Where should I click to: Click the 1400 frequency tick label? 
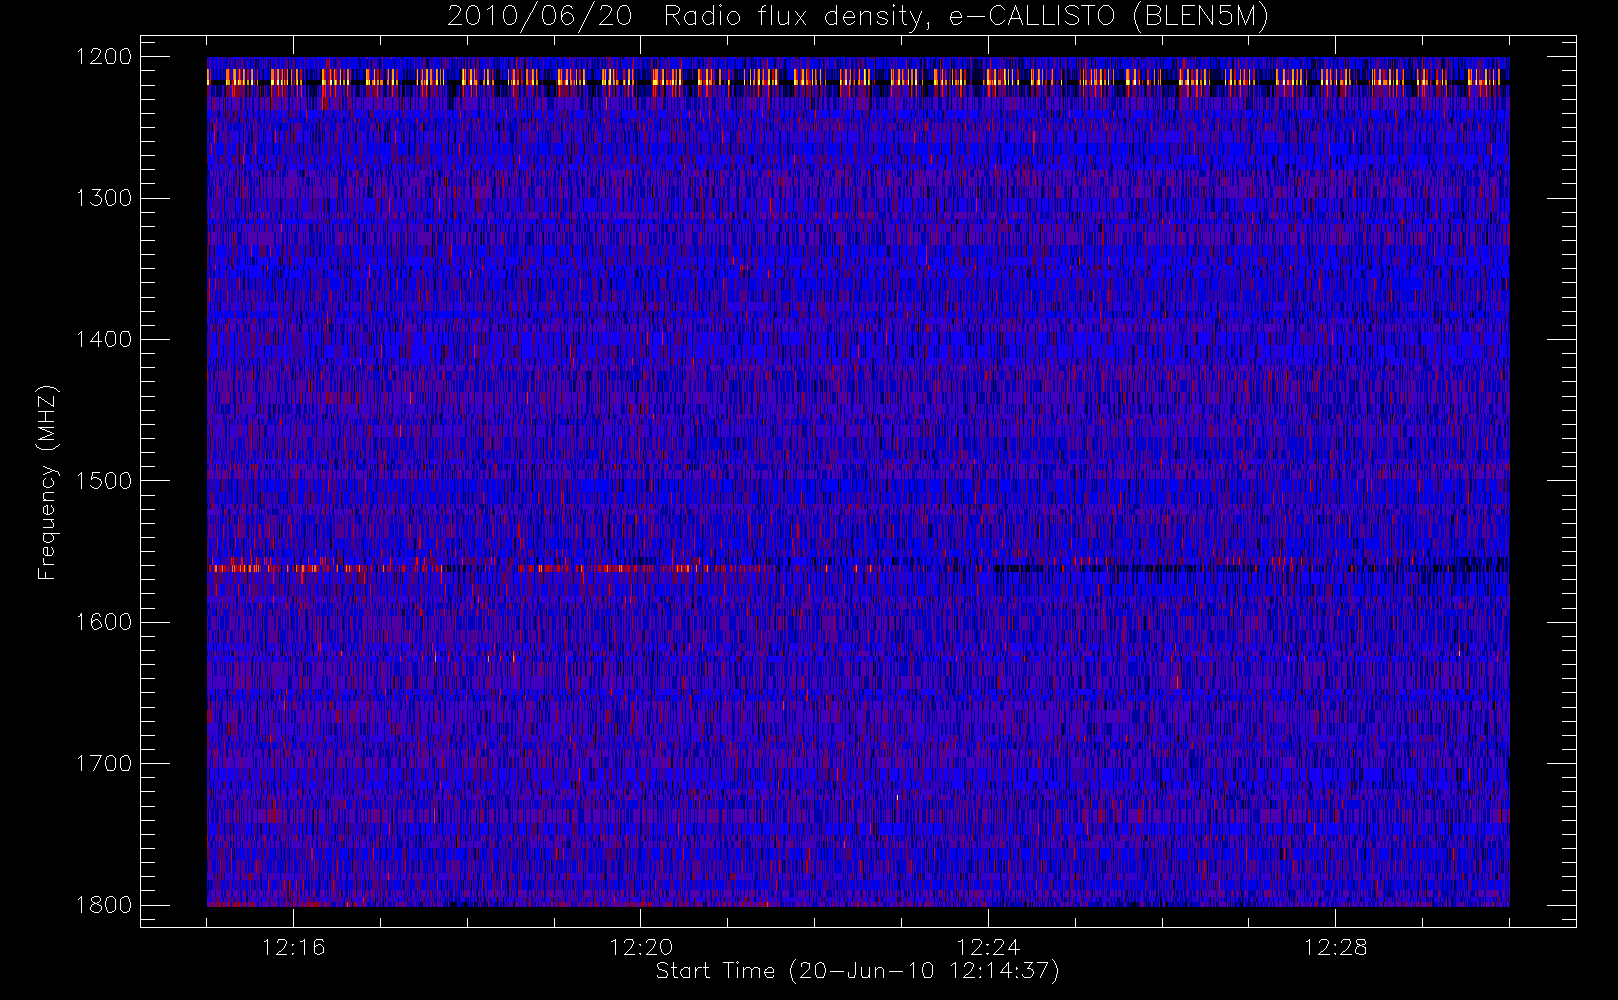point(104,339)
